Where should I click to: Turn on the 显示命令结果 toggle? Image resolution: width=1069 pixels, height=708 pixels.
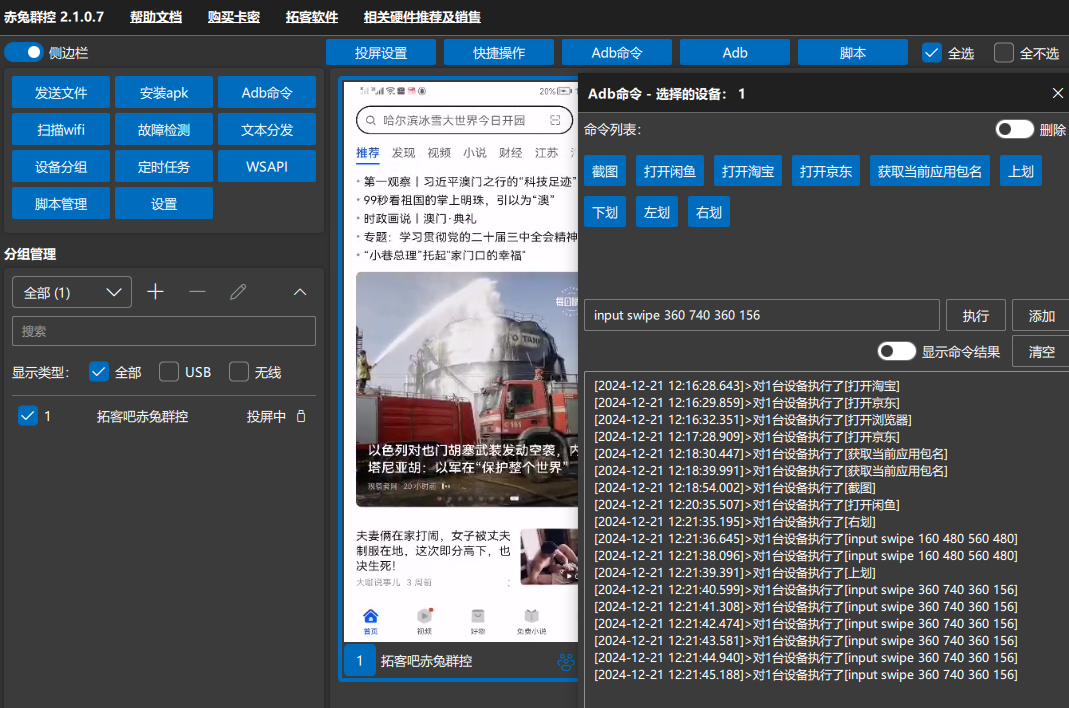tap(897, 351)
